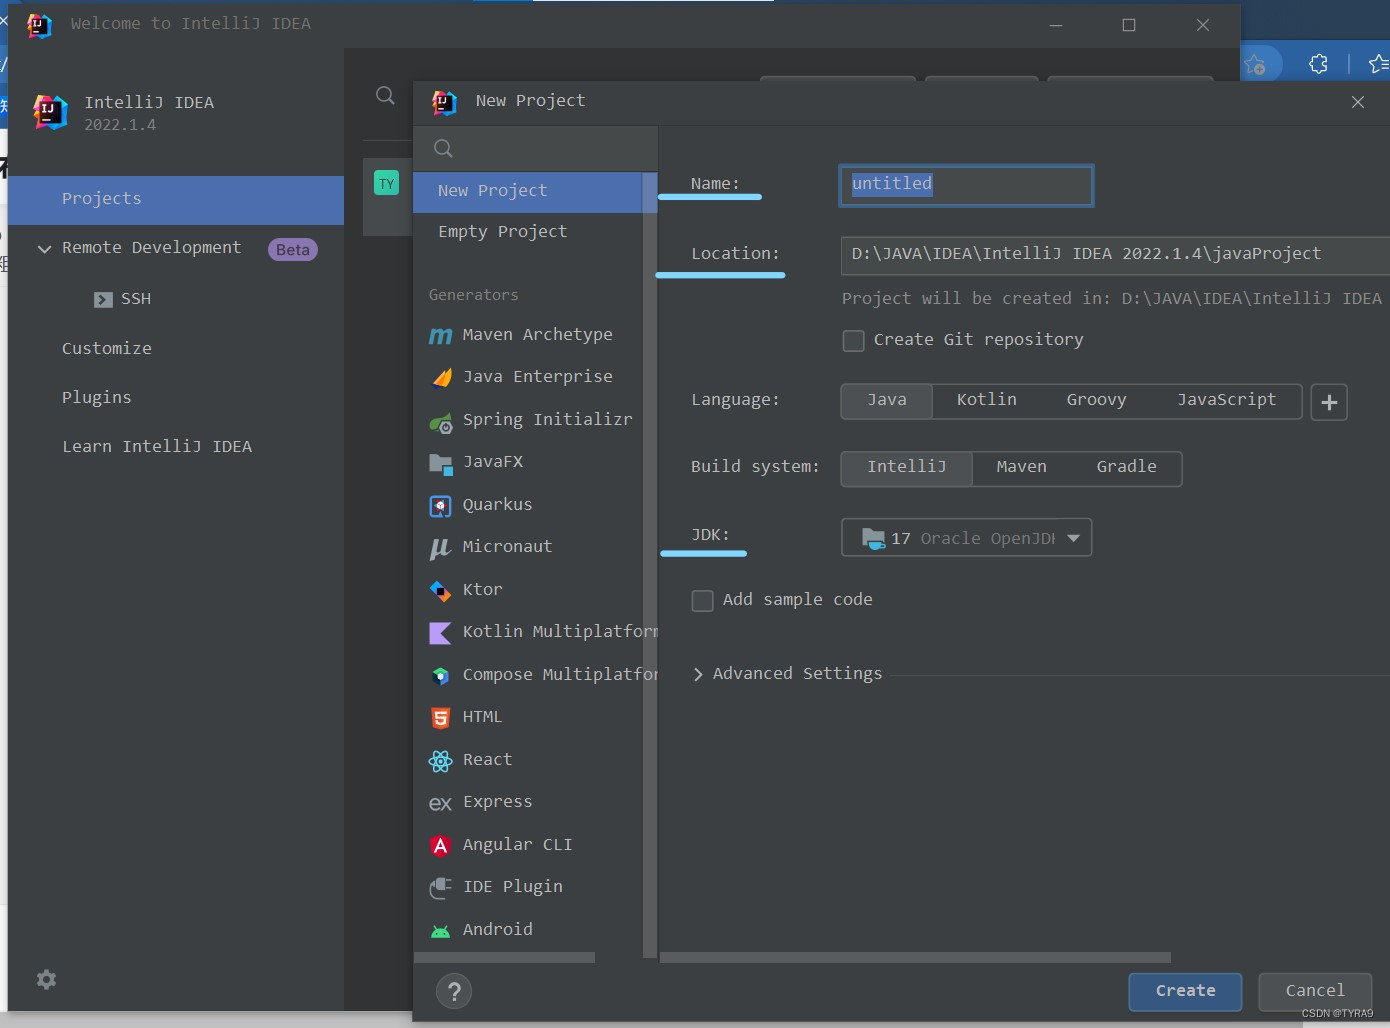1390x1028 pixels.
Task: Select Empty Project in left list
Action: (x=528, y=232)
